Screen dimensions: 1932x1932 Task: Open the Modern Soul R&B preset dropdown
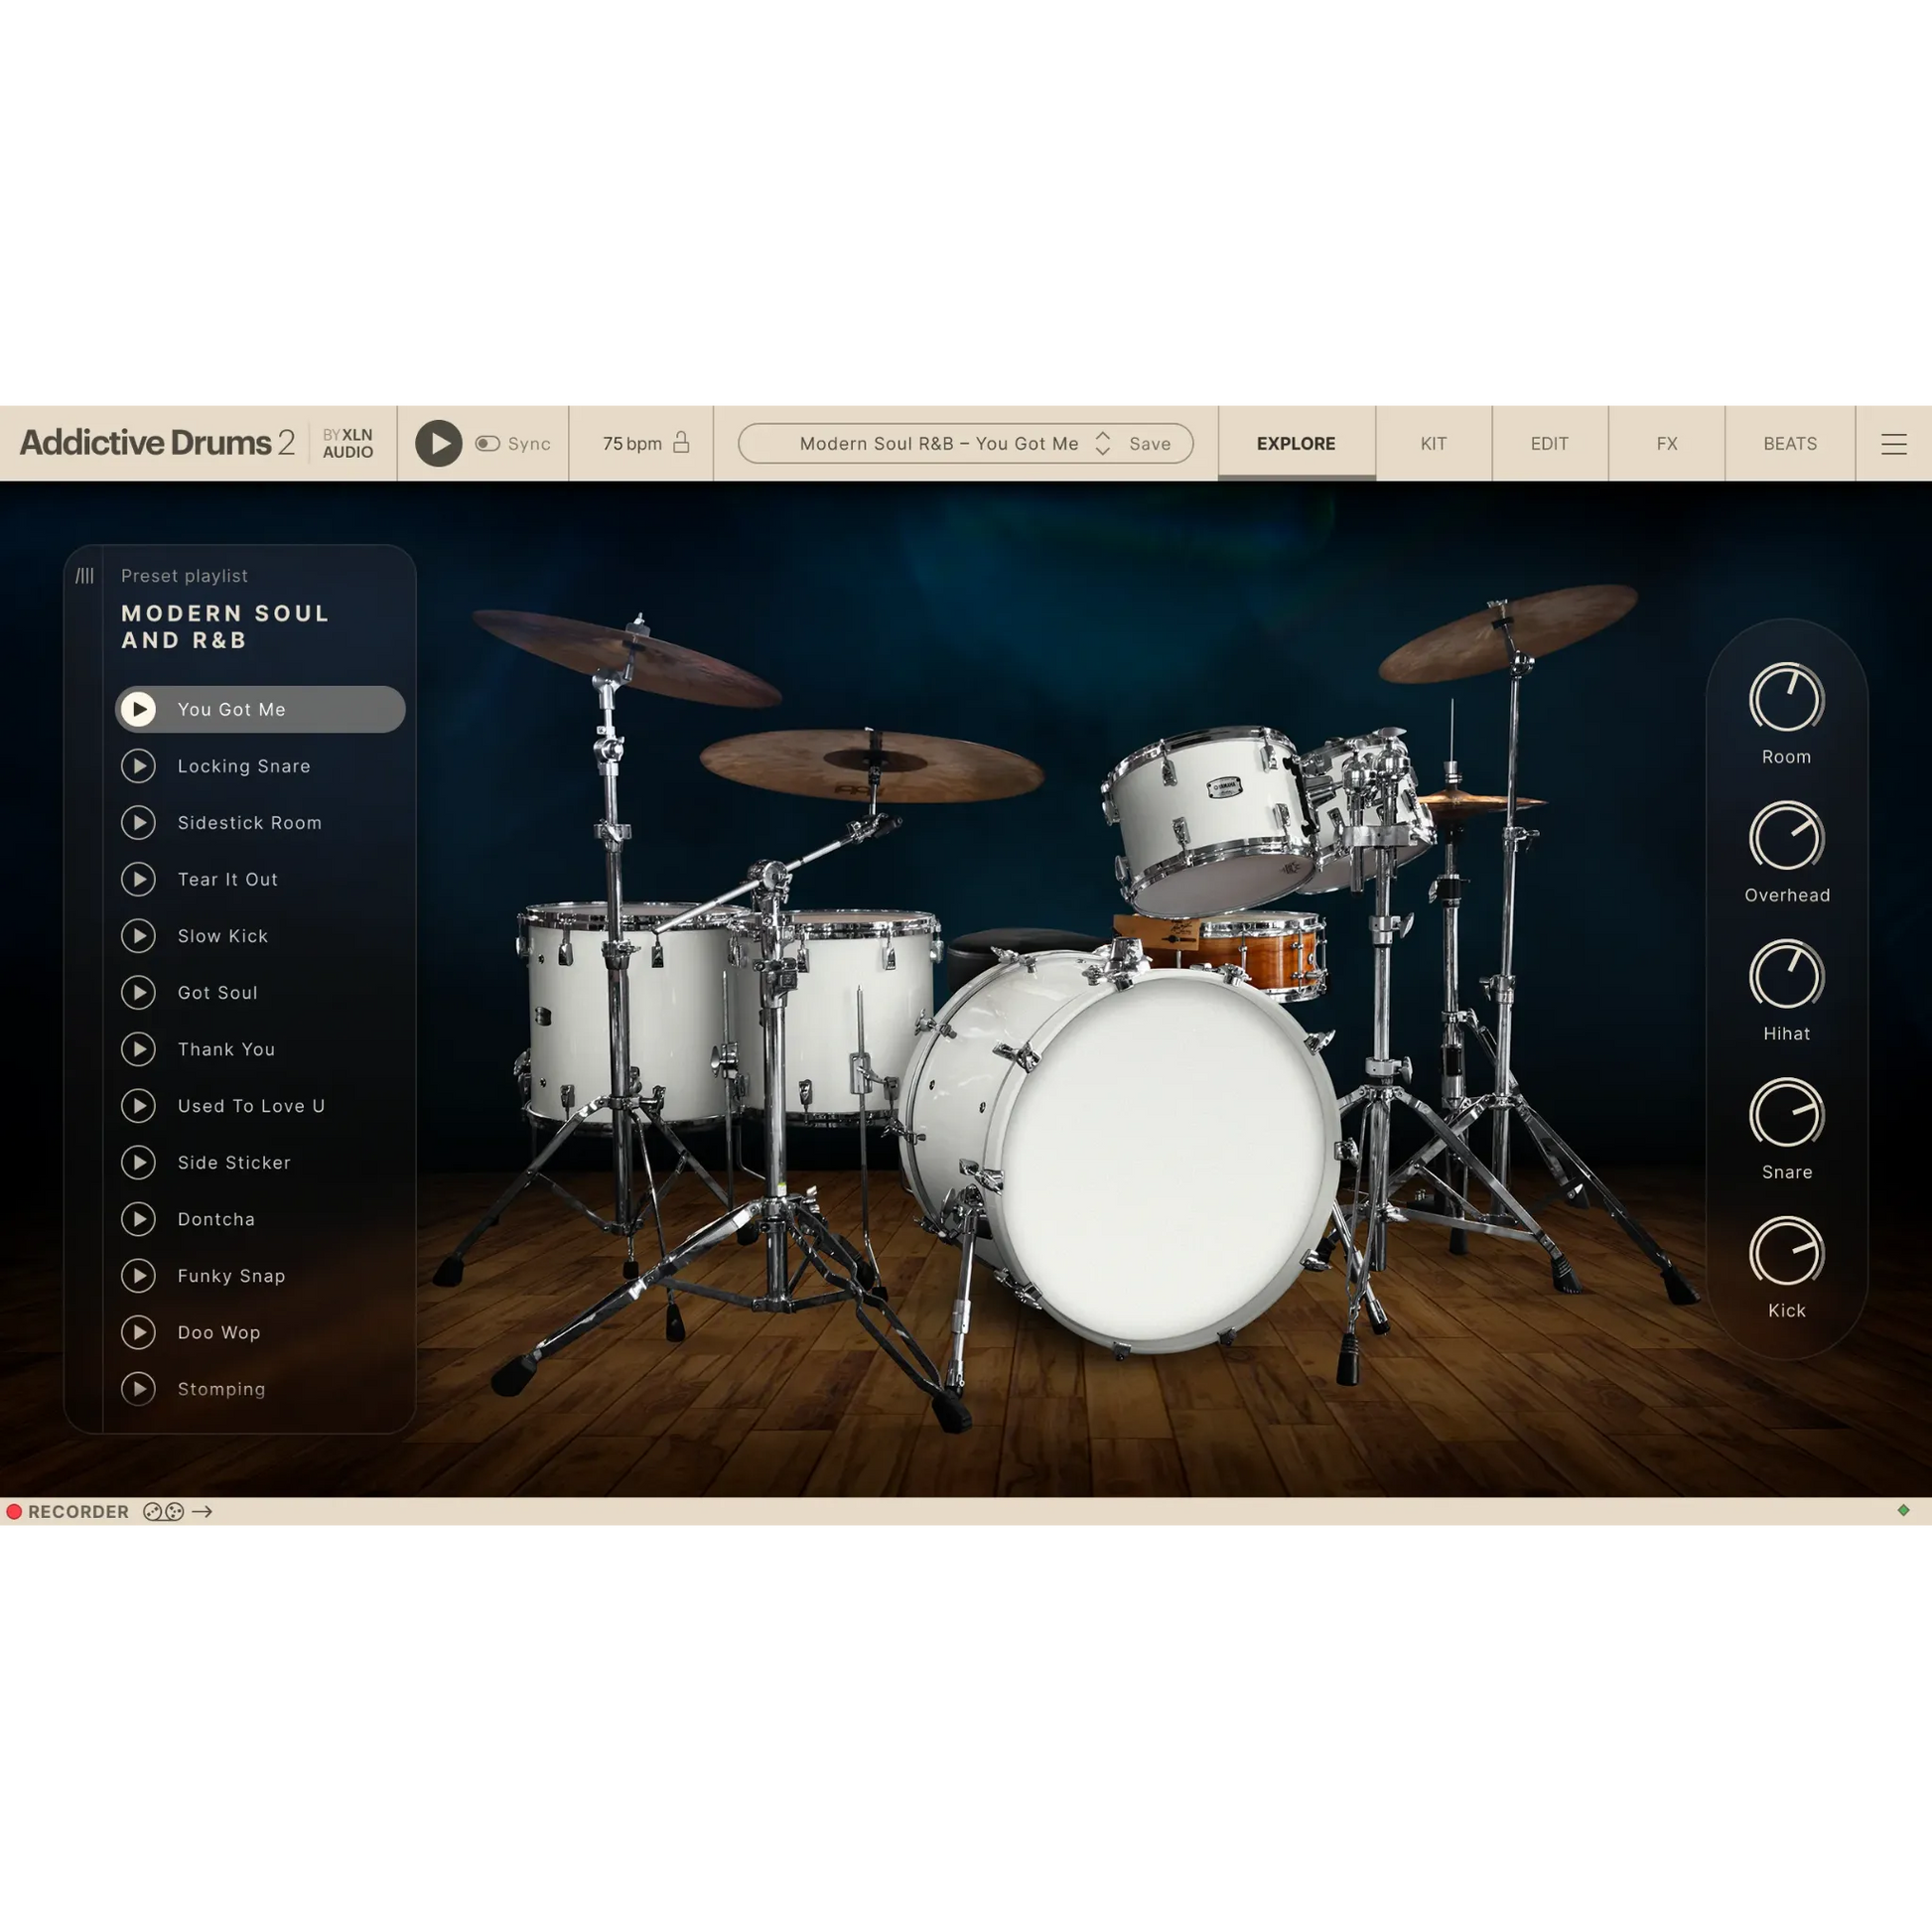pos(938,443)
